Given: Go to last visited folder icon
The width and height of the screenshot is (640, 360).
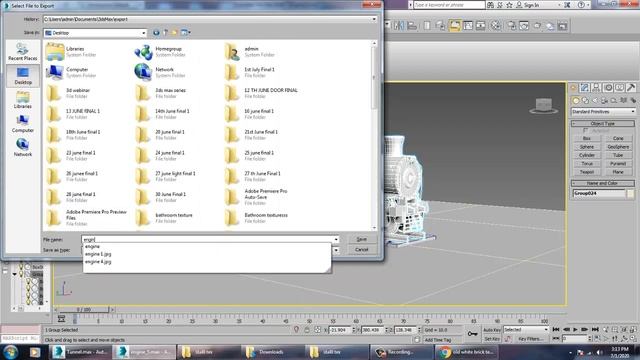Looking at the screenshot, I should tap(156, 33).
